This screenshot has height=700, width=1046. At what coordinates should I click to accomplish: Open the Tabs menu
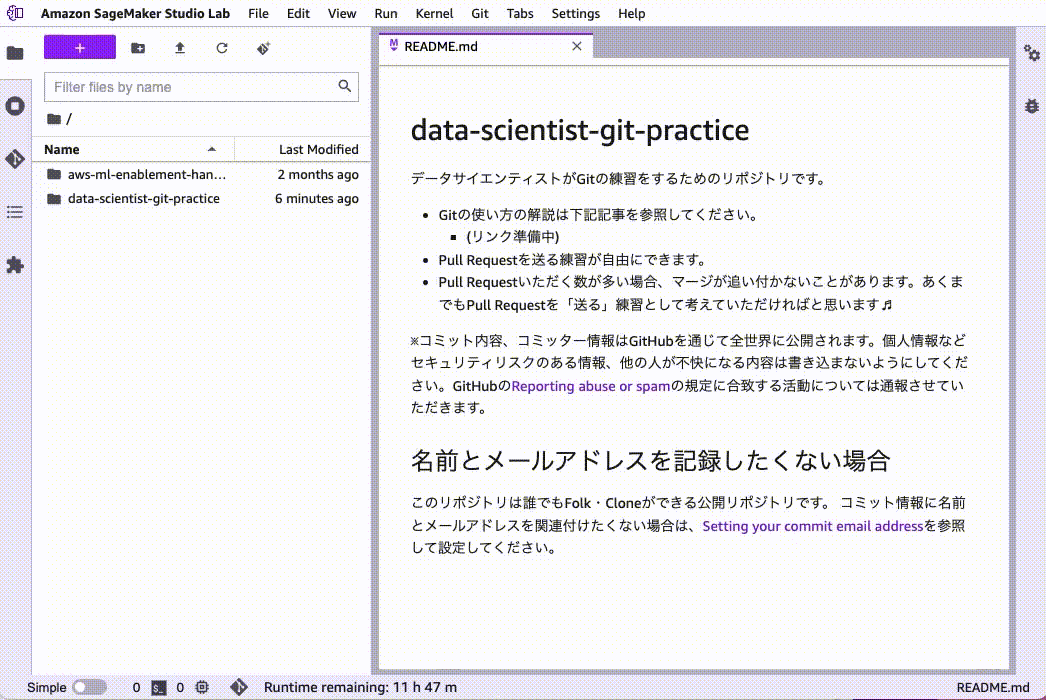pos(520,13)
